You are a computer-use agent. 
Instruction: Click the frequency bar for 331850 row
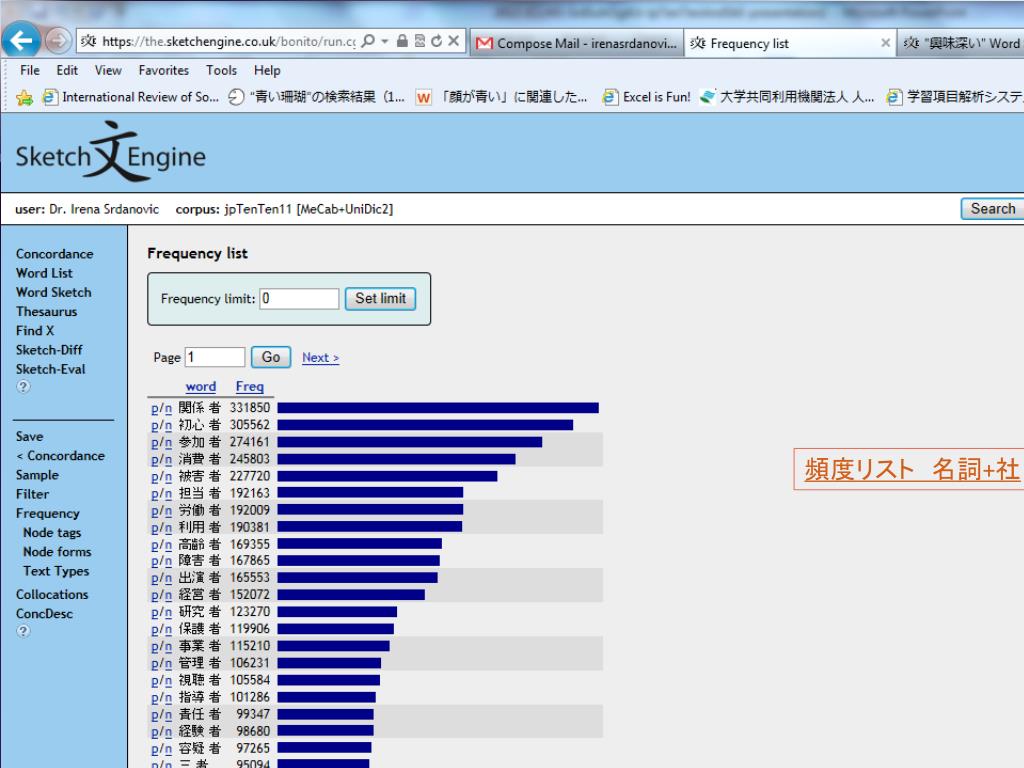438,408
